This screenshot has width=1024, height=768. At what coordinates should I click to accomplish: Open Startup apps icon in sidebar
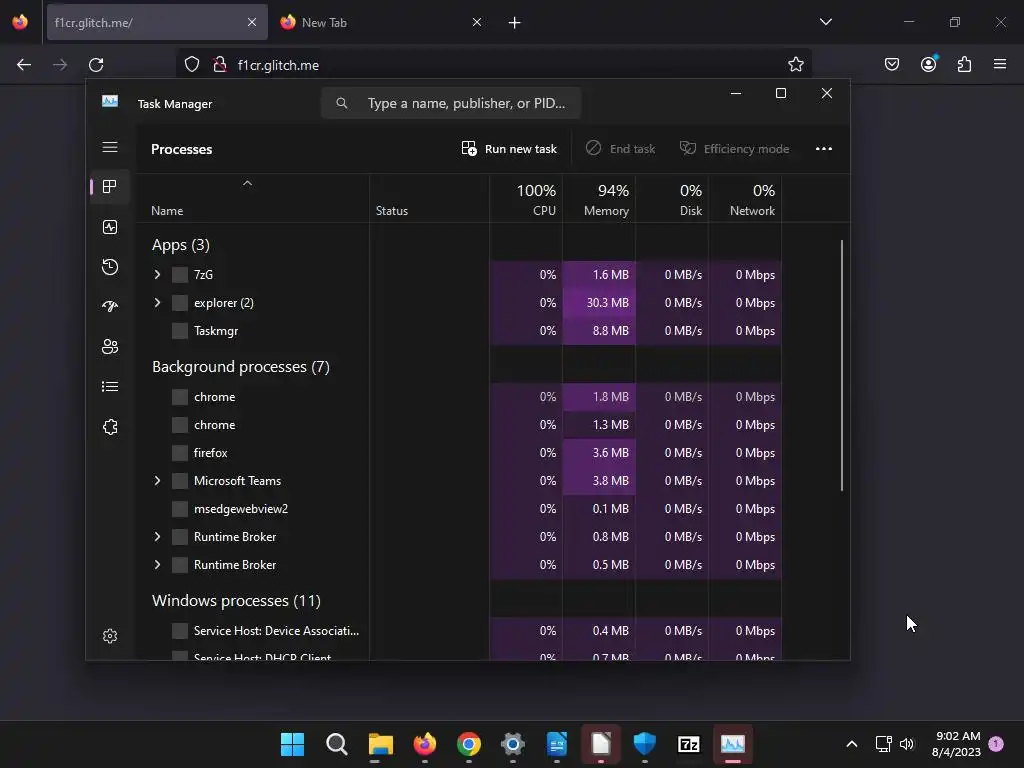[110, 306]
